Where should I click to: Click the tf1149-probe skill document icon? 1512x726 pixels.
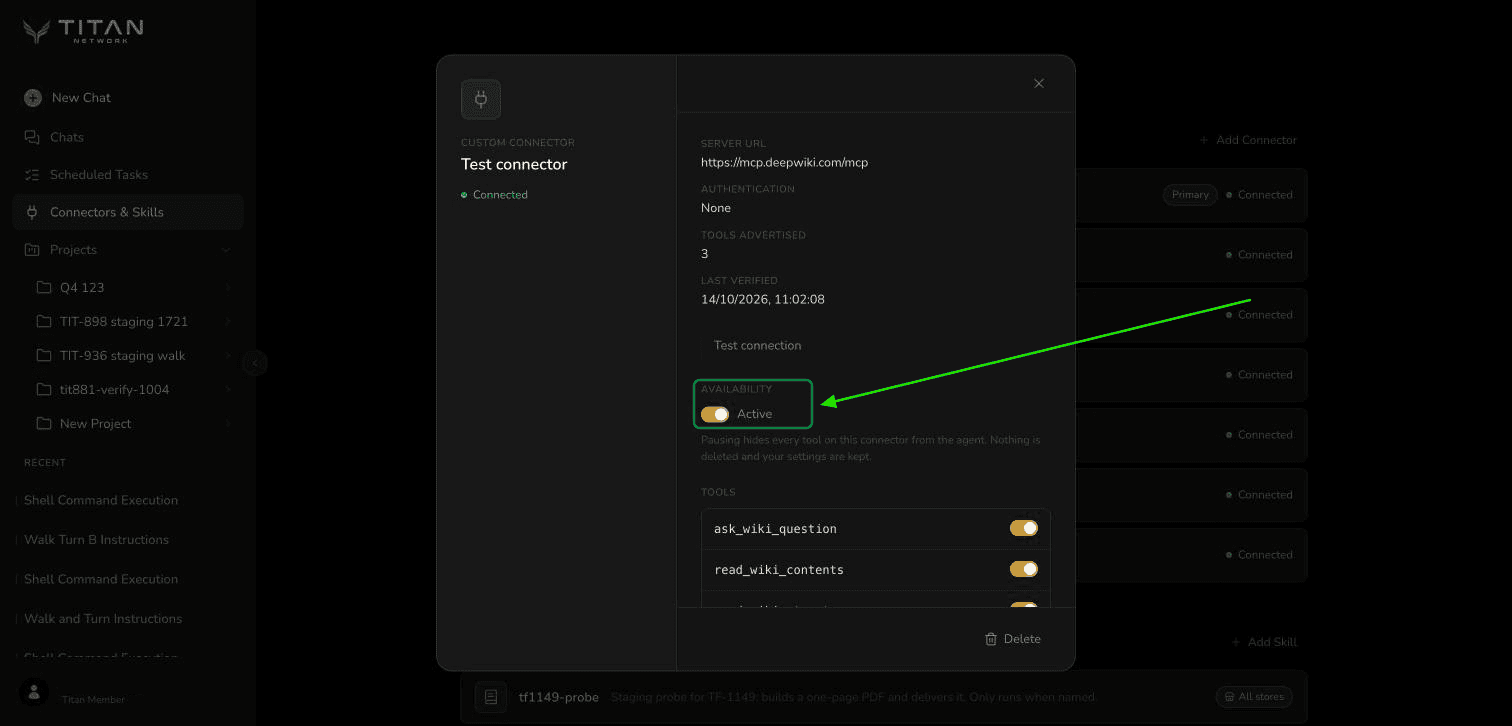pyautogui.click(x=491, y=697)
